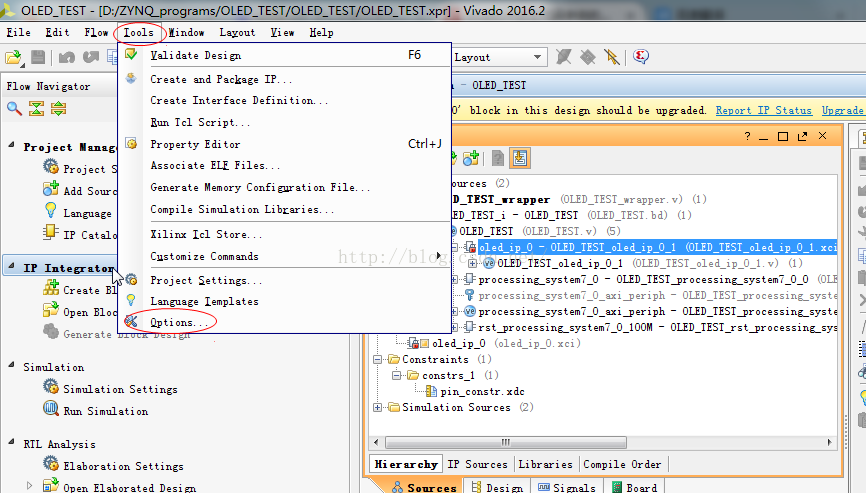Expand the Open Elaborated Design arrow
The width and height of the screenshot is (866, 493).
coord(30,486)
